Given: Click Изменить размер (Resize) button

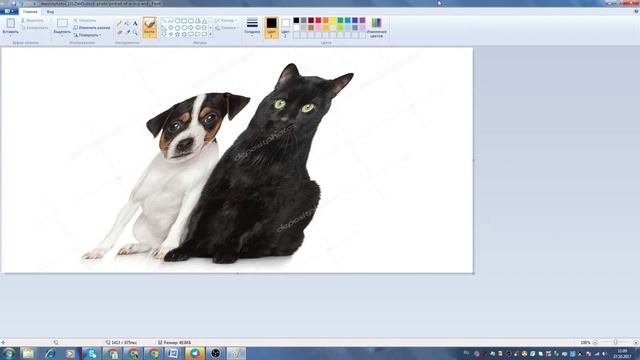Looking at the screenshot, I should pos(92,28).
